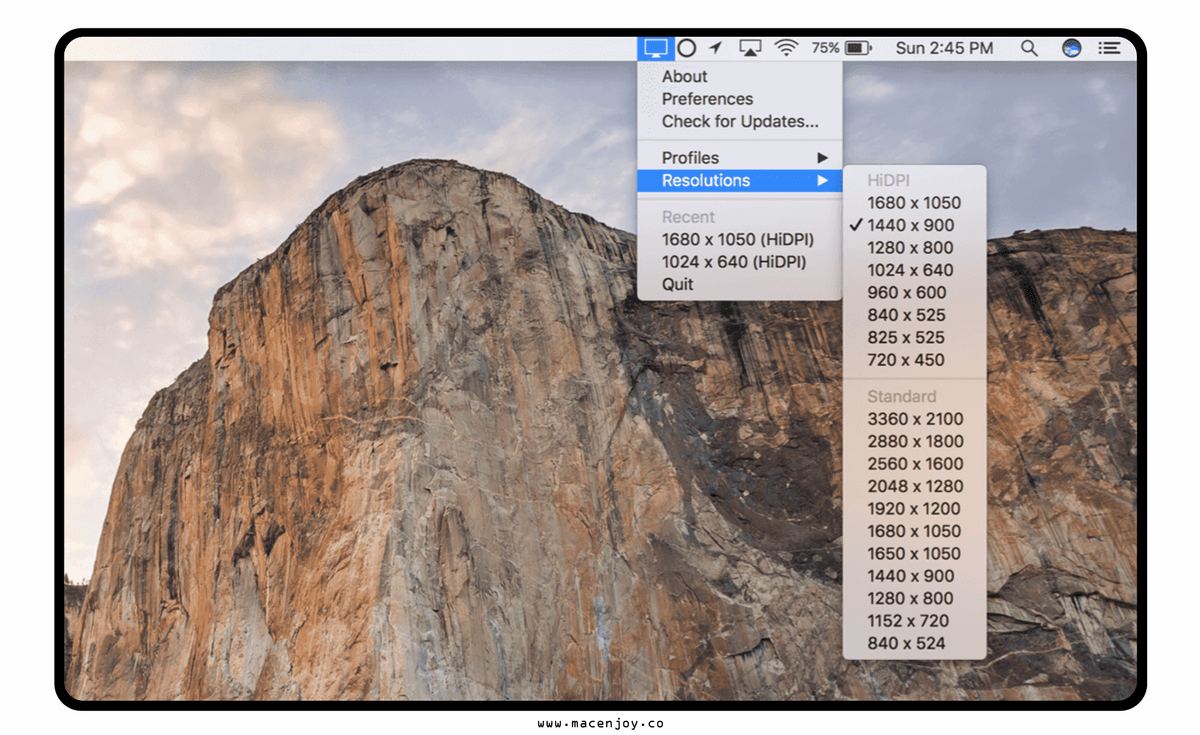Choose Standard 1680 x 1050
This screenshot has height=735, width=1200.
coord(914,531)
